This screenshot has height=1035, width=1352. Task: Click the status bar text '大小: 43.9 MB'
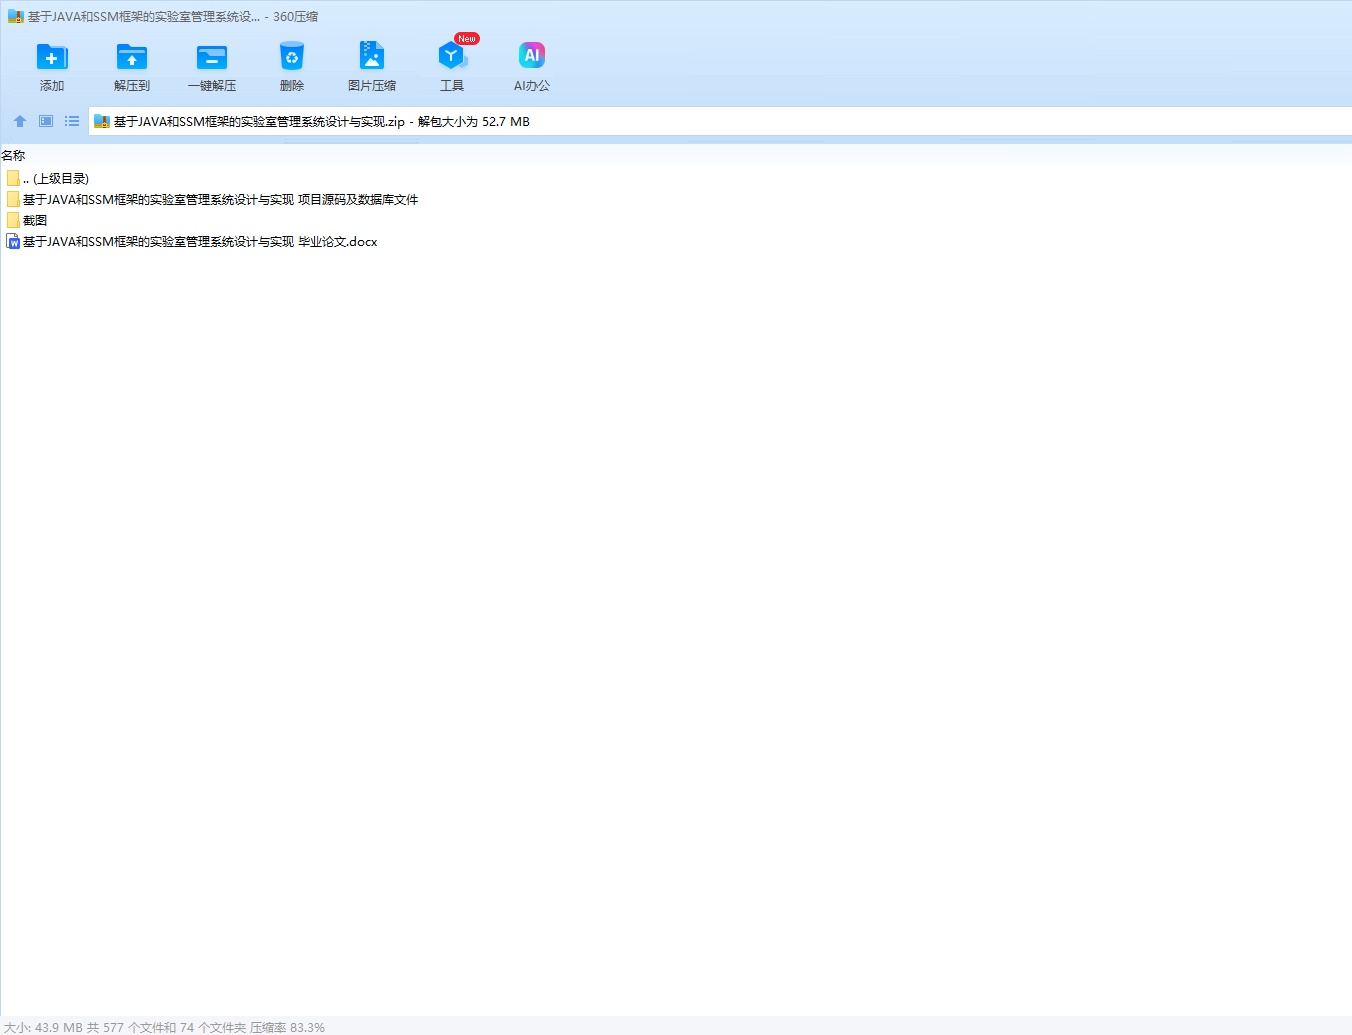point(44,1027)
